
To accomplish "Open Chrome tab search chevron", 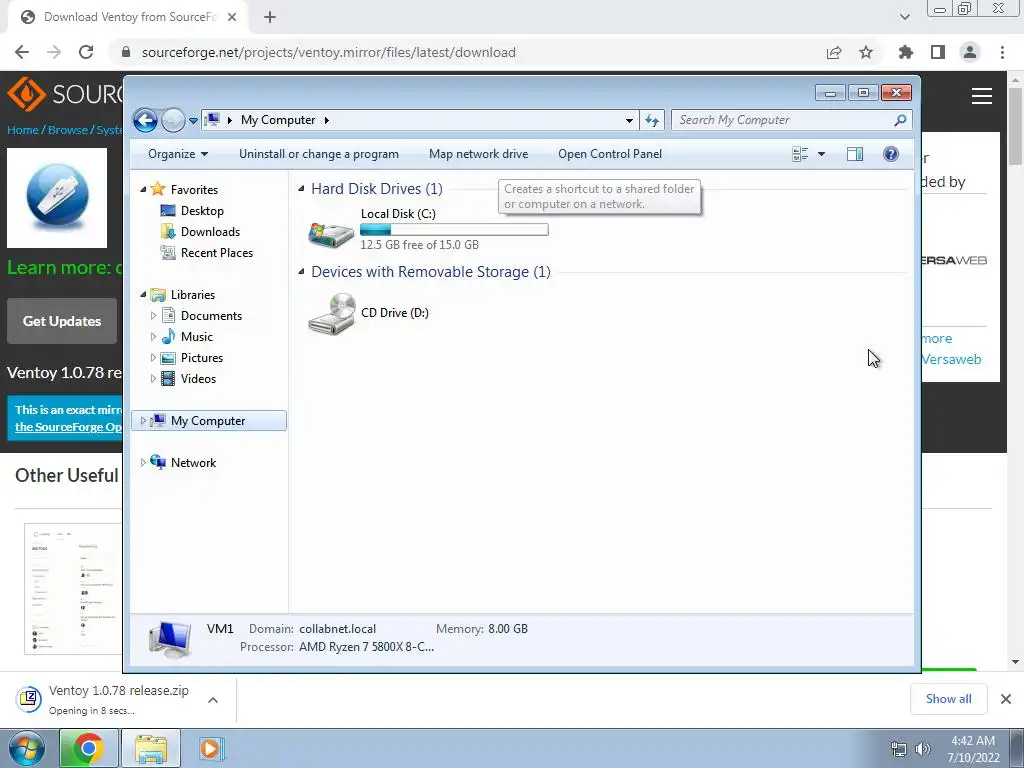I will [x=904, y=17].
